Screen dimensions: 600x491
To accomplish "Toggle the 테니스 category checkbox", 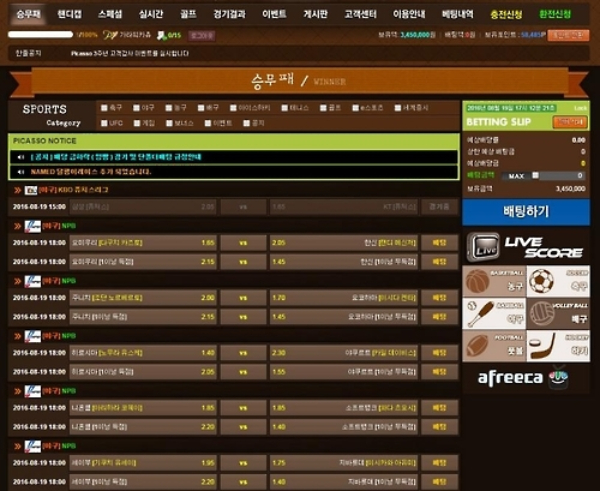I will [x=284, y=108].
